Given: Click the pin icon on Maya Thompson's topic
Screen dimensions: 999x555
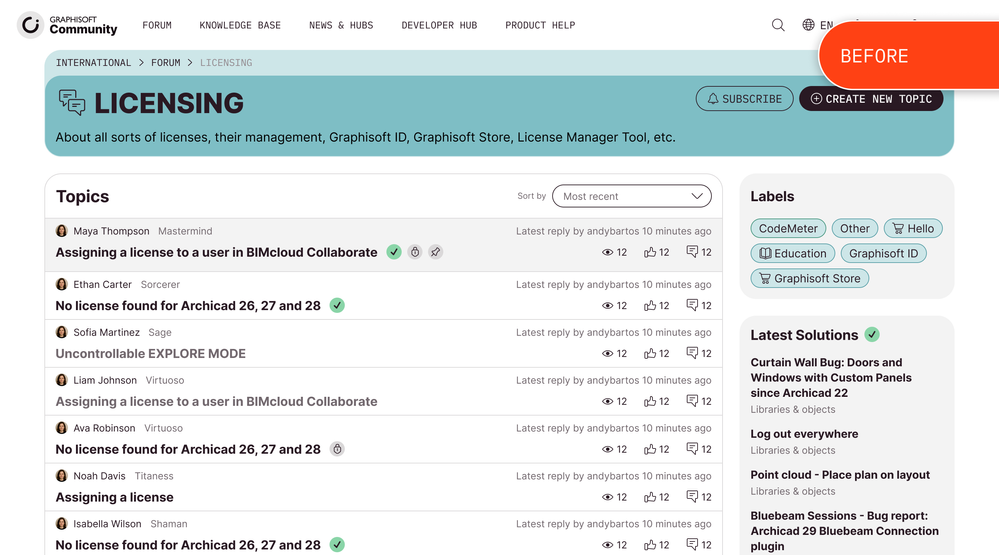Looking at the screenshot, I should pyautogui.click(x=435, y=252).
